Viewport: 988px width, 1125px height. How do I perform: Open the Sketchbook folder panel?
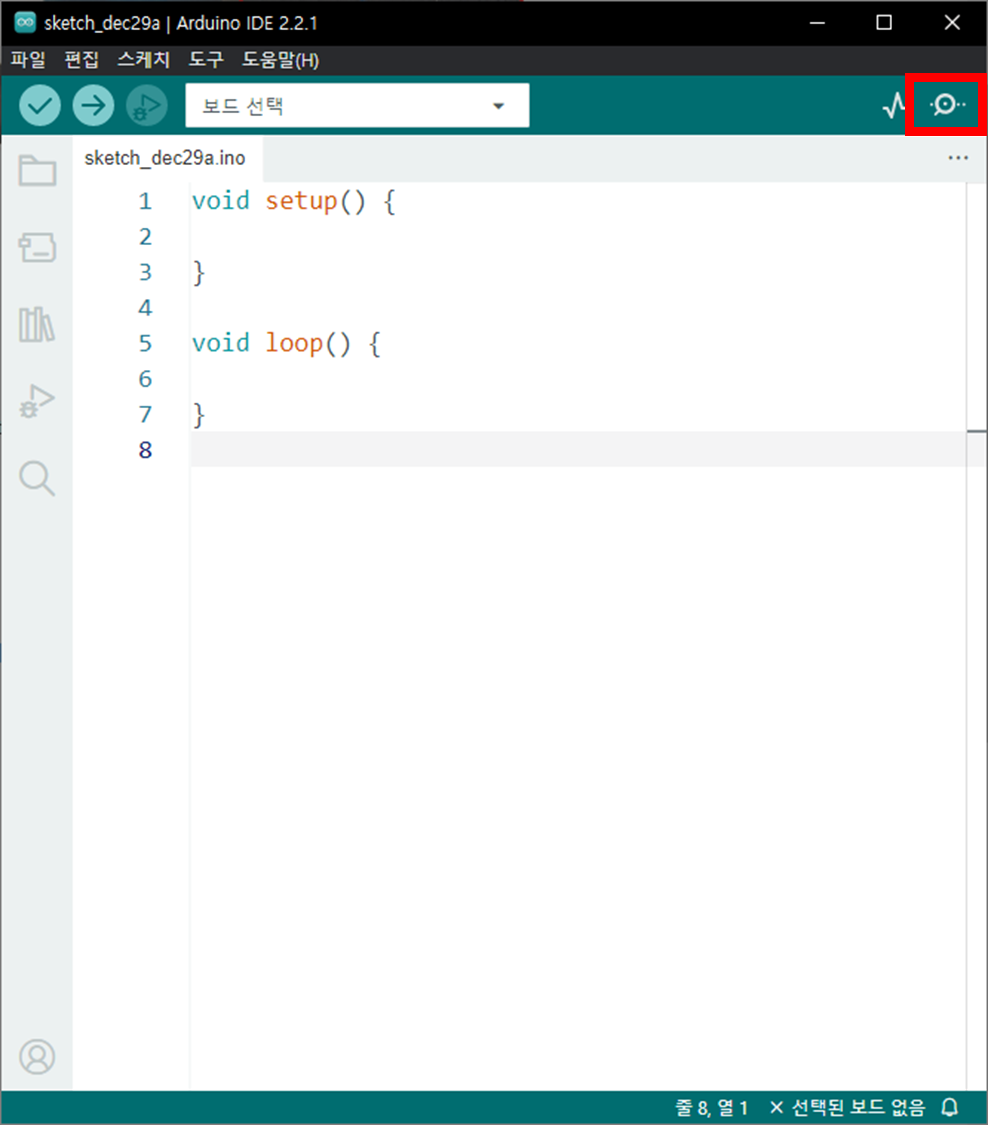pos(37,171)
